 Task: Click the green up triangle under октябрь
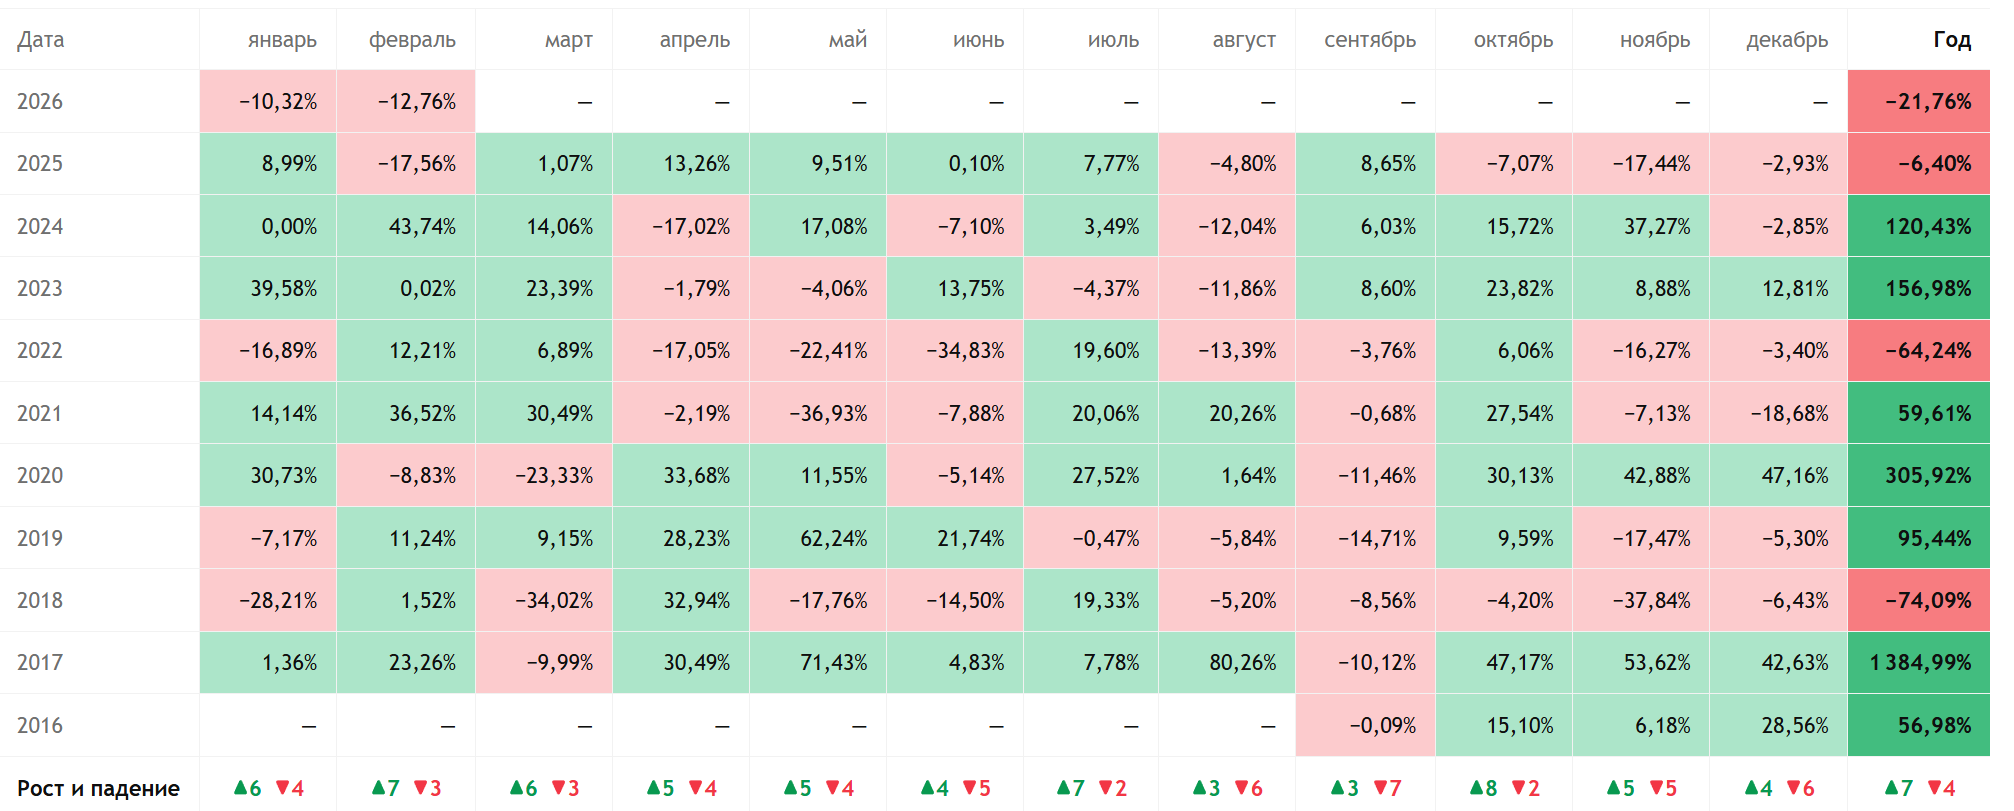(1476, 787)
